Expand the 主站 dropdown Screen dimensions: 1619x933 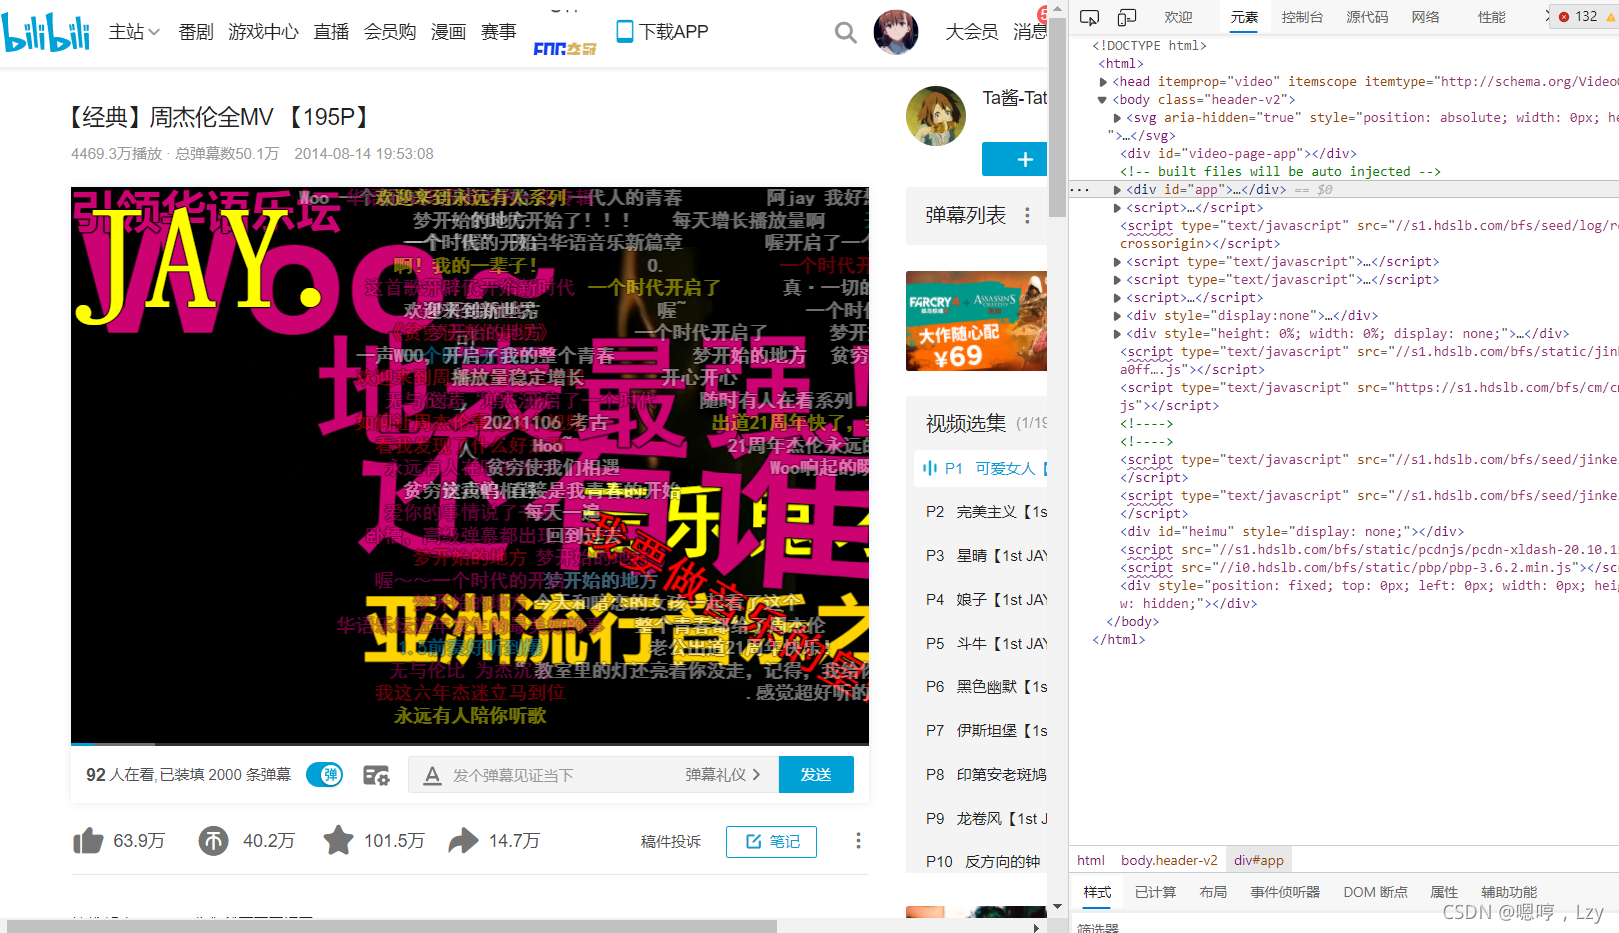(x=135, y=32)
